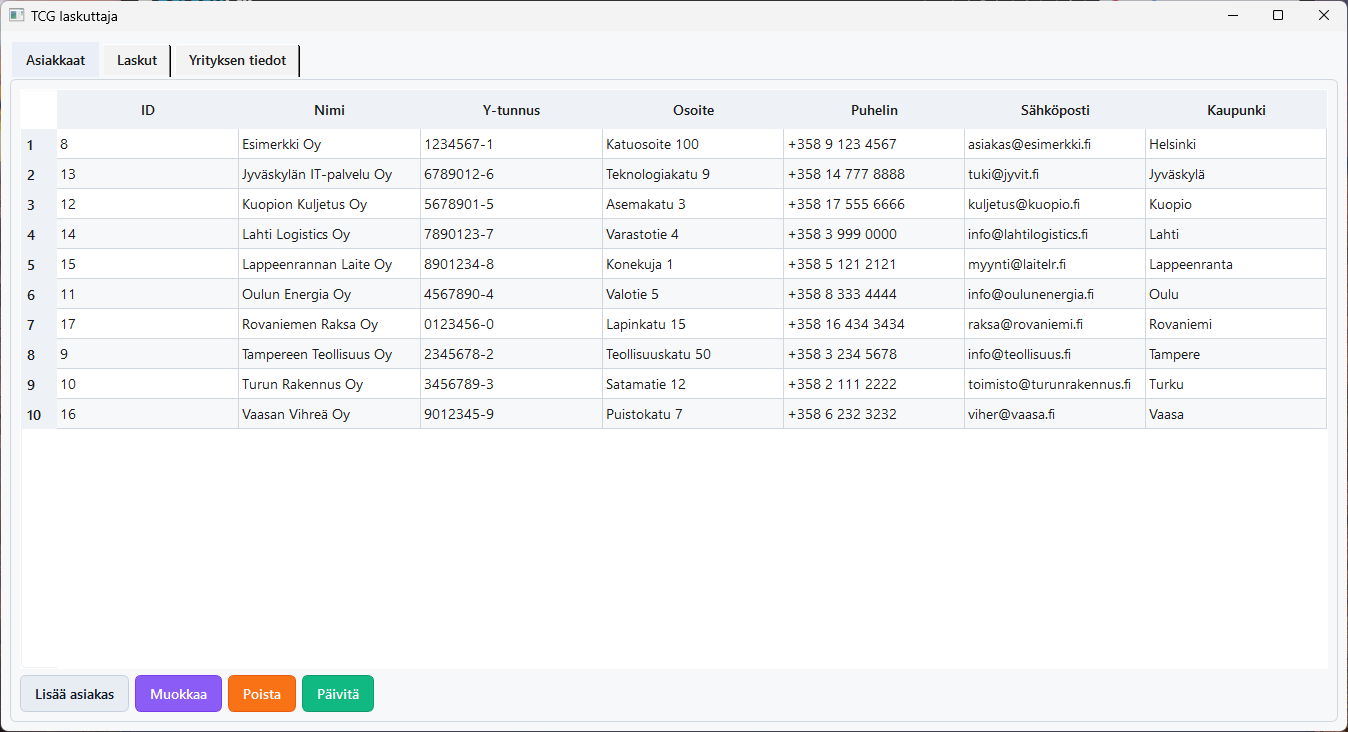This screenshot has height=732, width=1348.
Task: Click the table's top-left corner select-all box
Action: click(39, 110)
